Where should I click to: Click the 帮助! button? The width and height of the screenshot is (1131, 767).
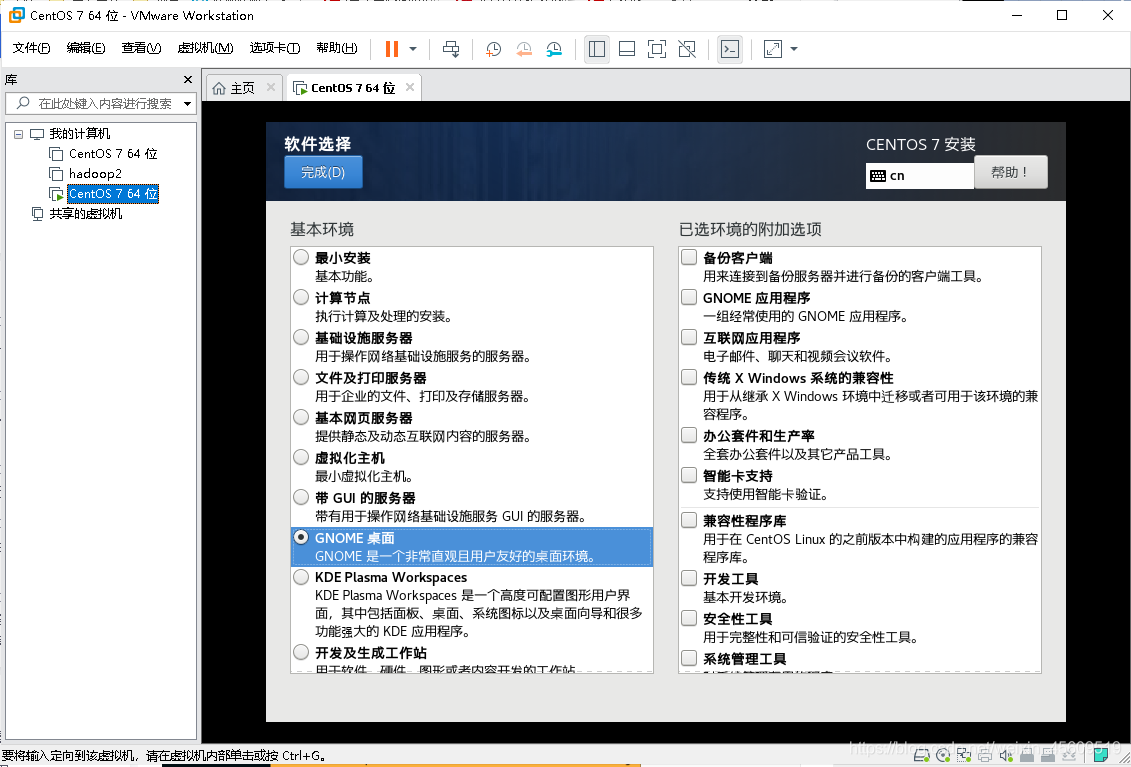point(1011,172)
